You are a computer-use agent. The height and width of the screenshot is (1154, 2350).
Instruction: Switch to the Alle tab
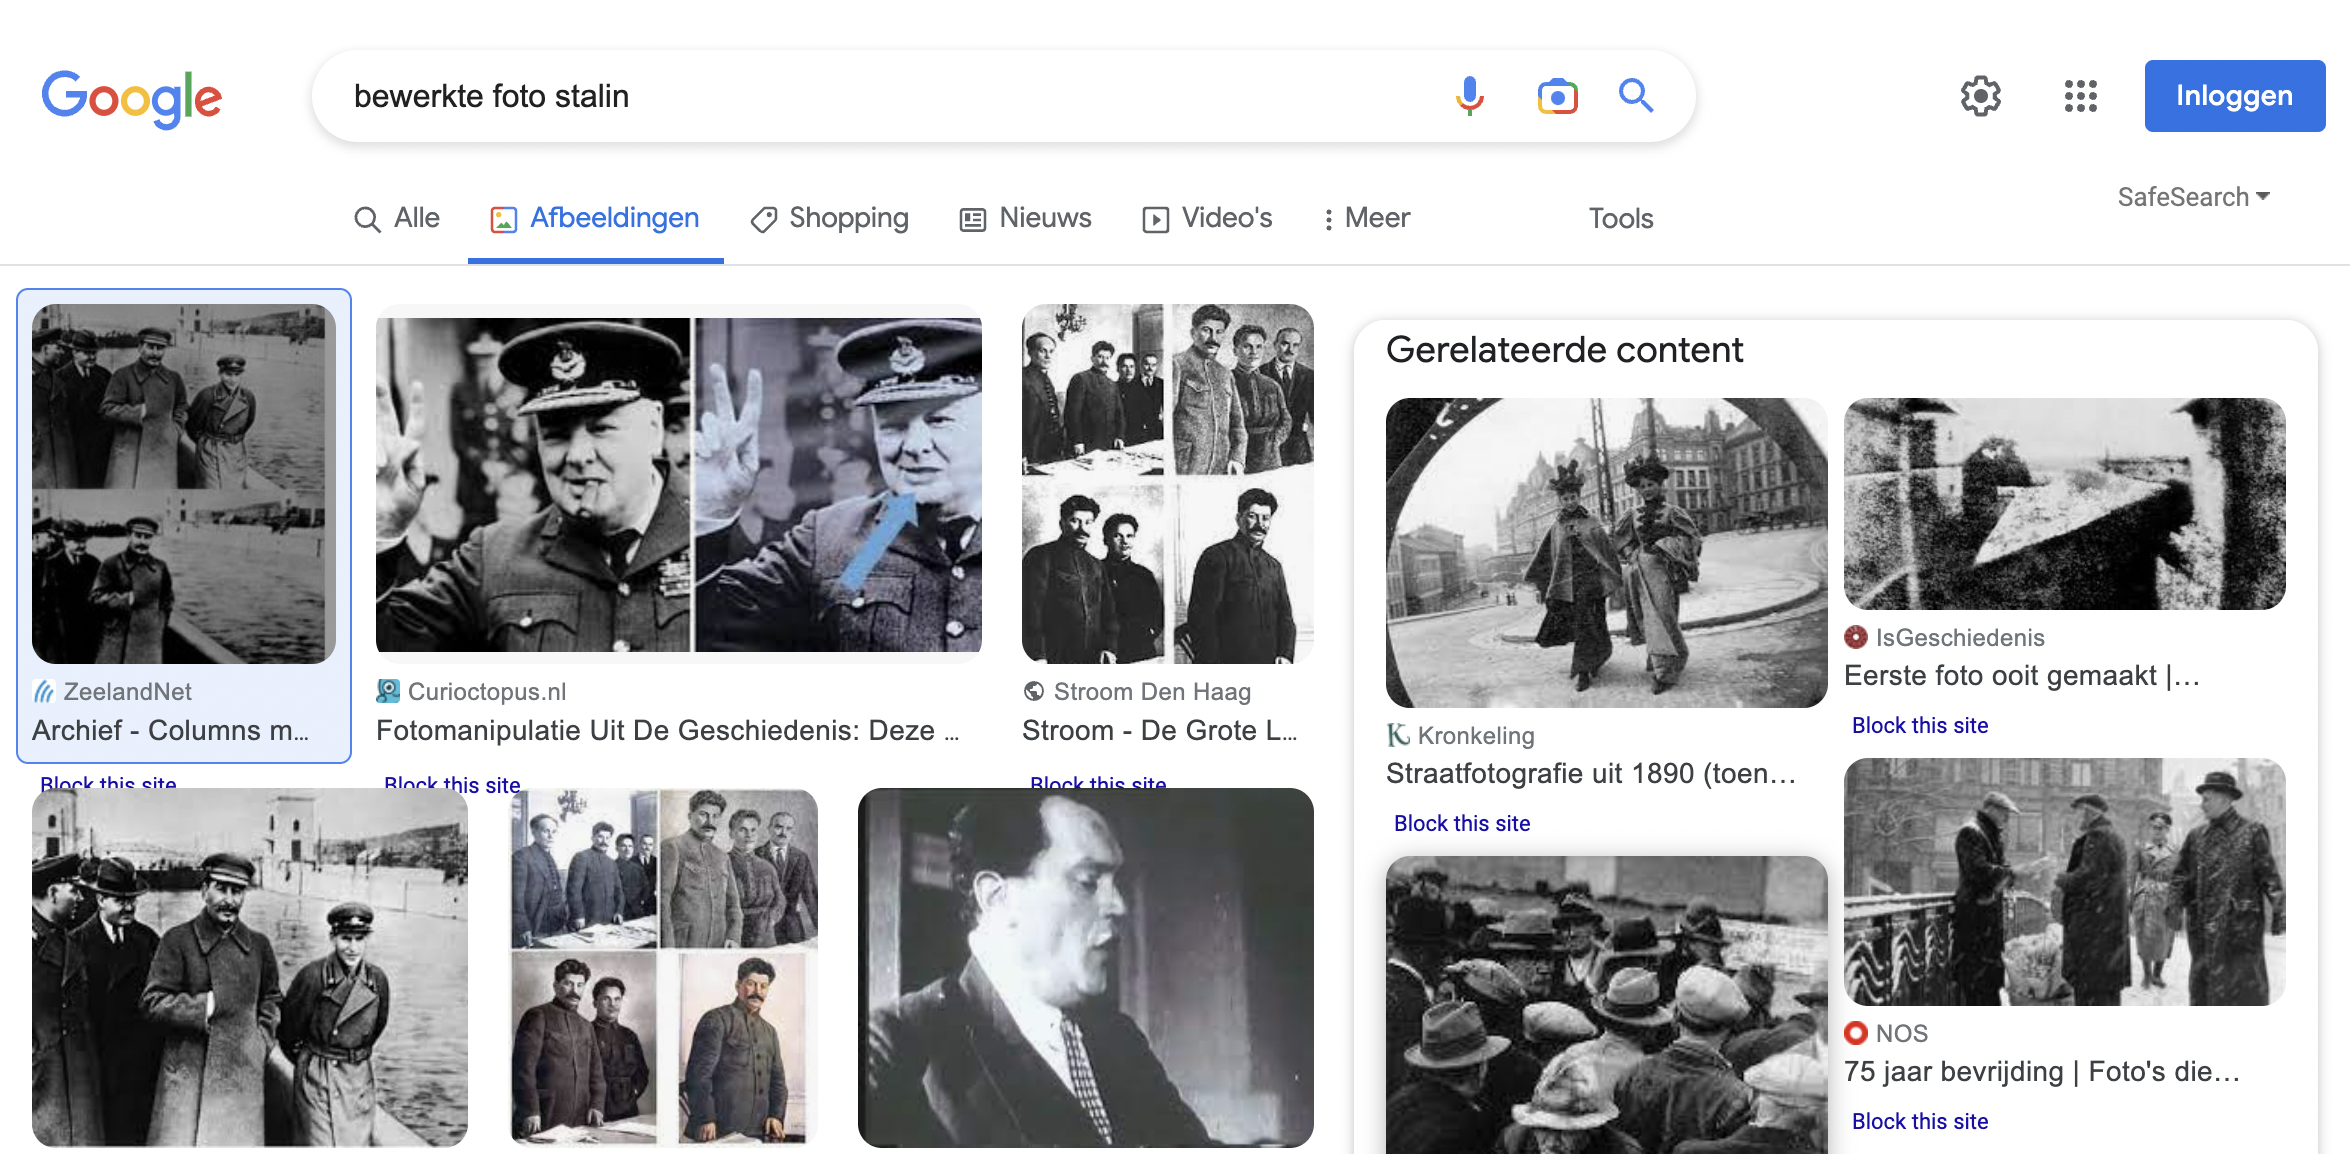(x=397, y=218)
